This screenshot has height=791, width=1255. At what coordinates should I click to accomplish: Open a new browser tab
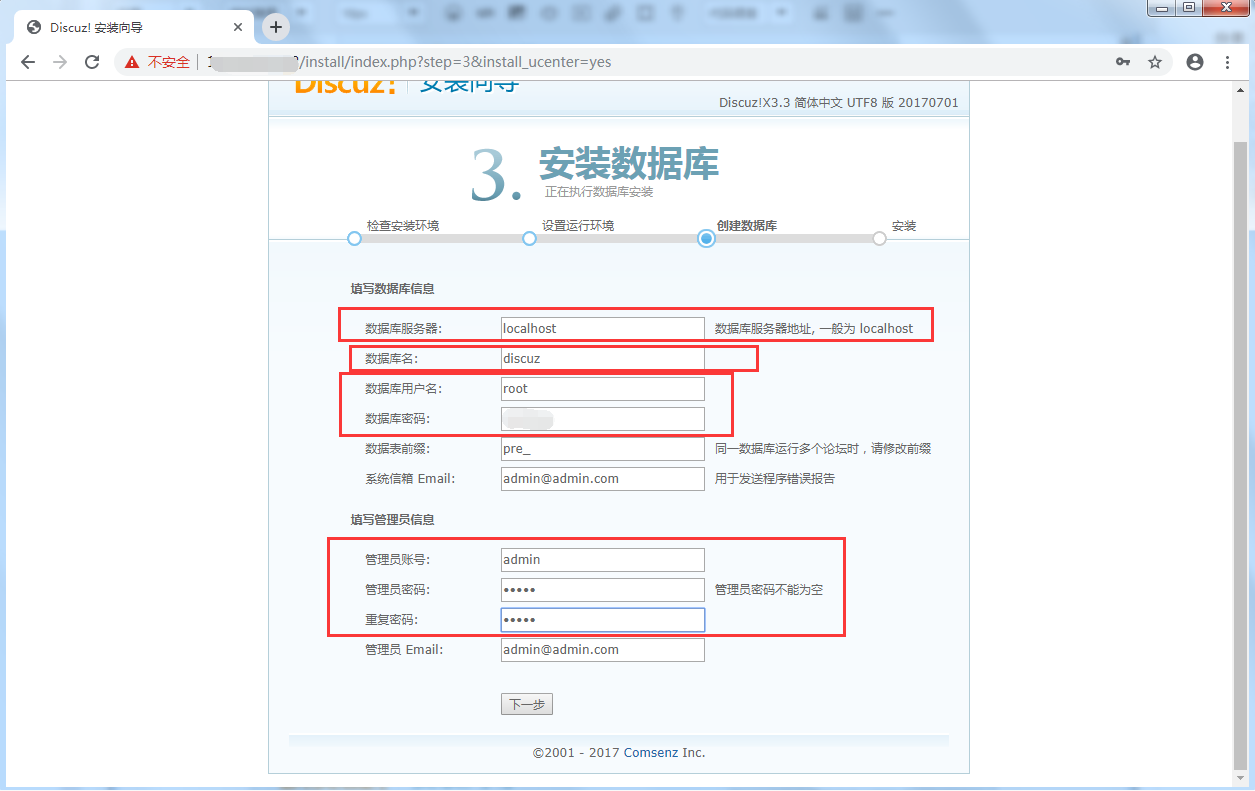pos(275,27)
